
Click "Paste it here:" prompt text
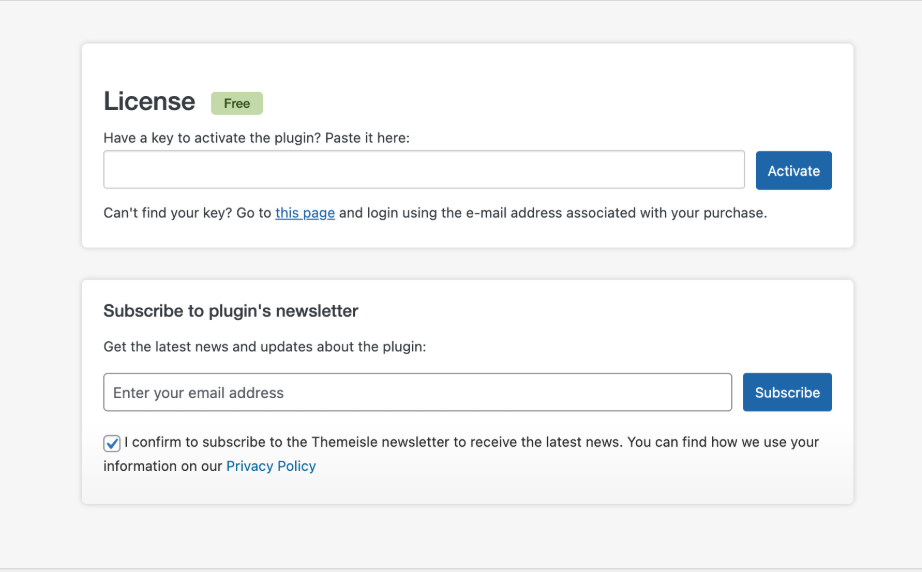368,138
